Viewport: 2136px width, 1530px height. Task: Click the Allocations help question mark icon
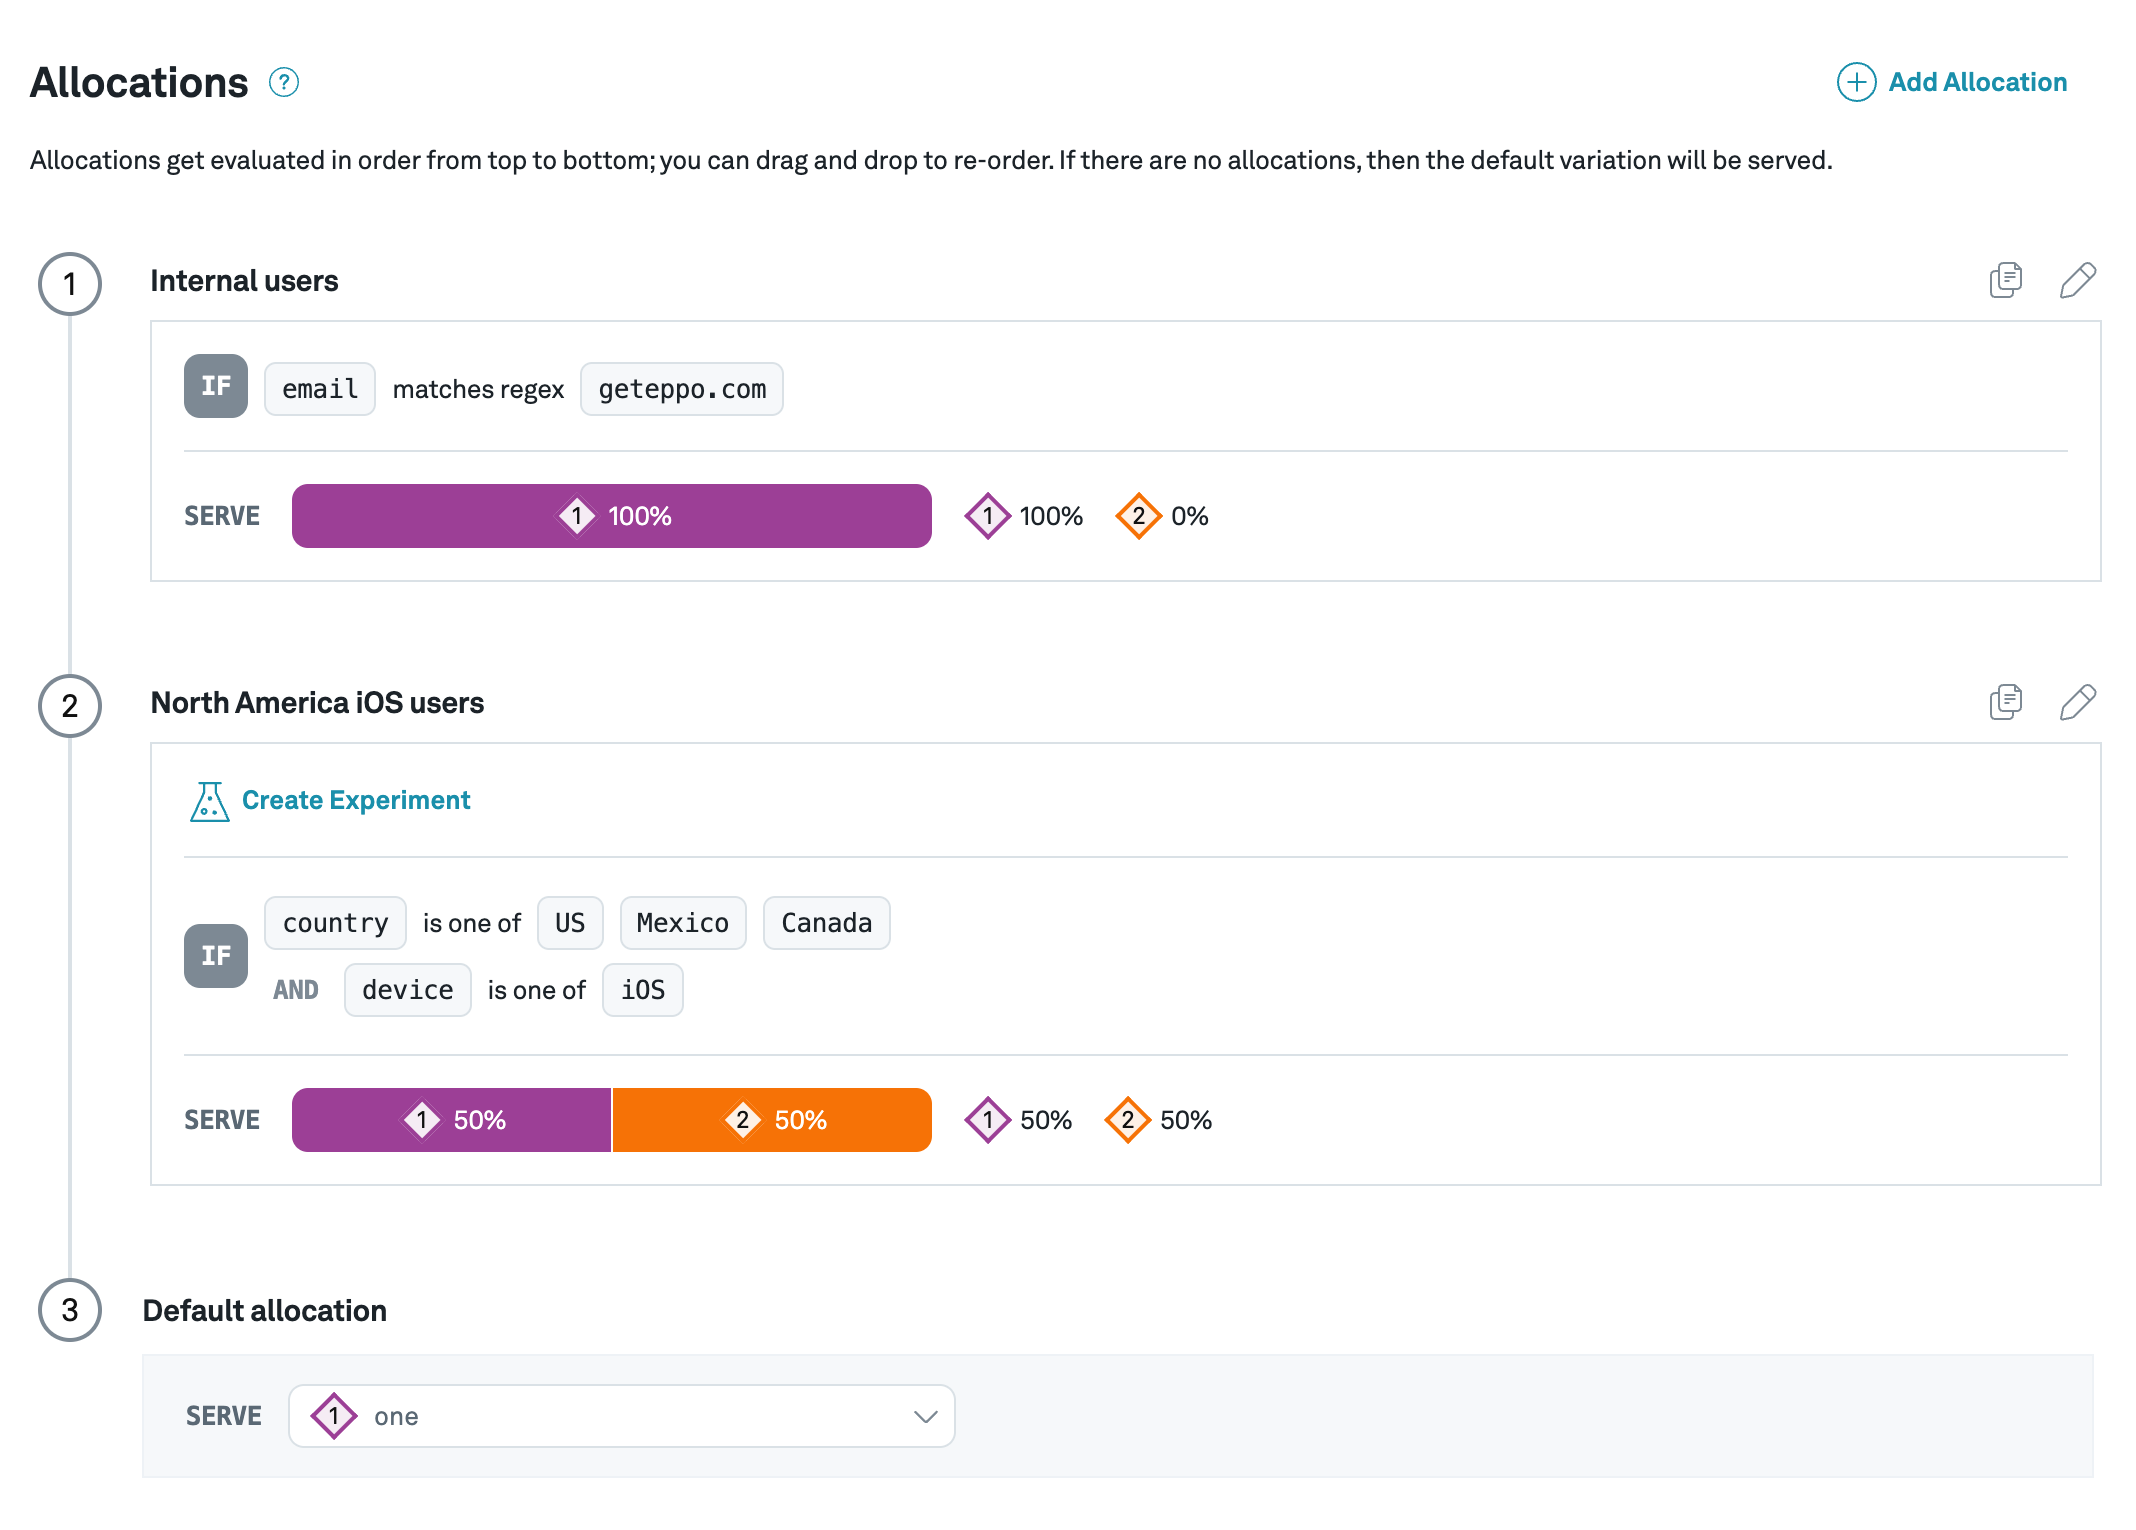[284, 82]
